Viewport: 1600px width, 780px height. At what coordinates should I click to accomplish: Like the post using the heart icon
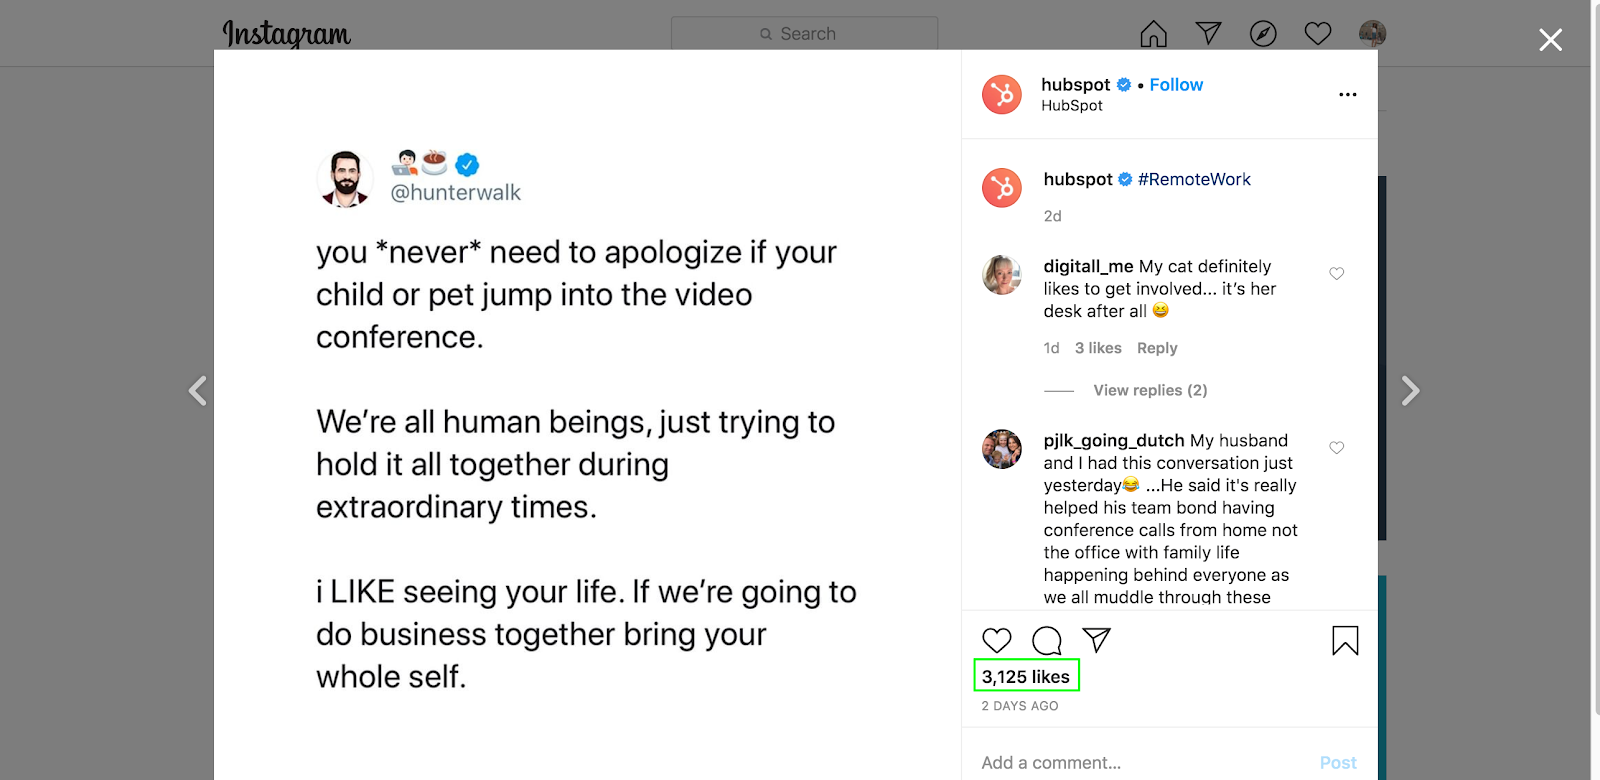[x=995, y=640]
